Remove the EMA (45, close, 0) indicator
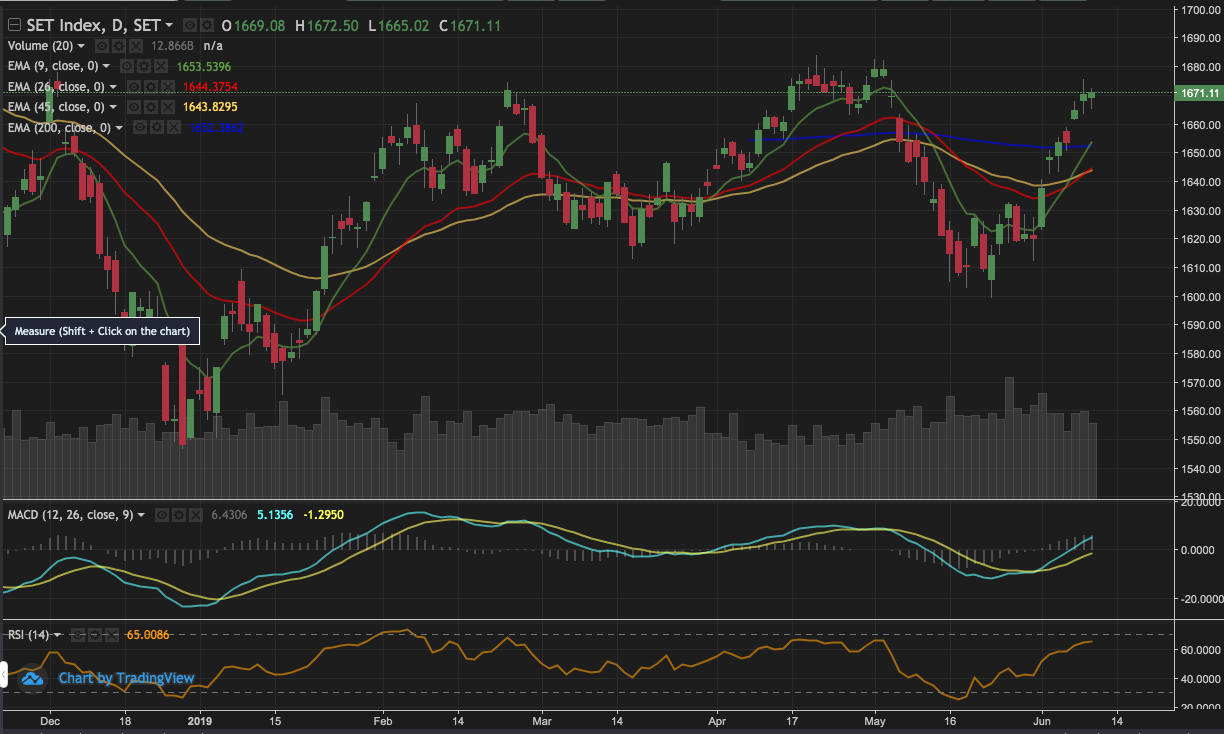This screenshot has height=734, width=1224. [168, 107]
